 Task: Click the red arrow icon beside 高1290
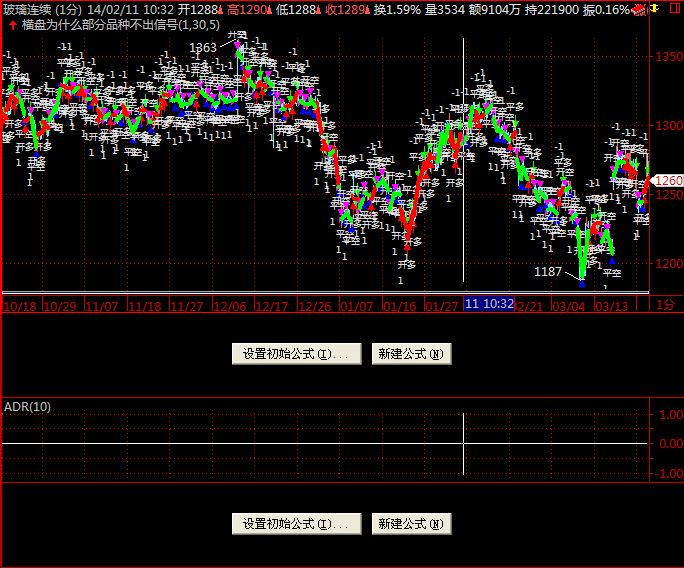269,9
